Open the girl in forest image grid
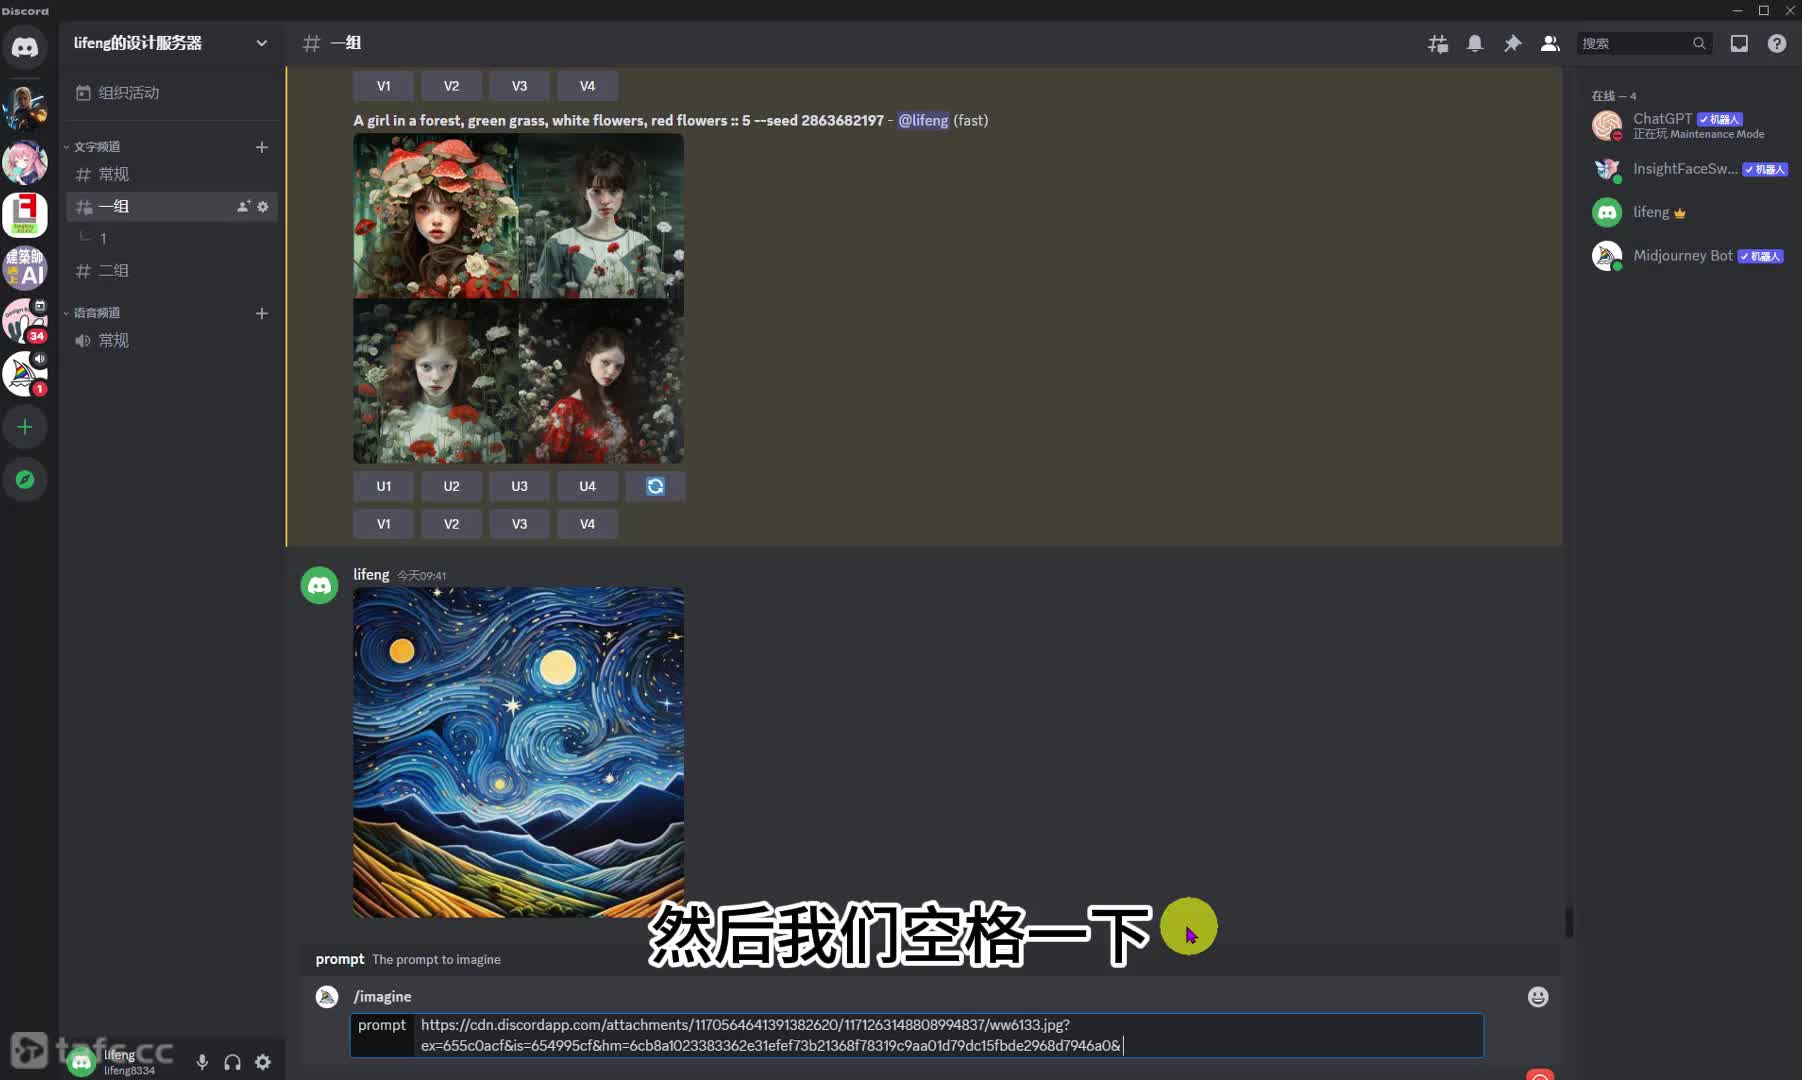1802x1080 pixels. click(x=519, y=298)
